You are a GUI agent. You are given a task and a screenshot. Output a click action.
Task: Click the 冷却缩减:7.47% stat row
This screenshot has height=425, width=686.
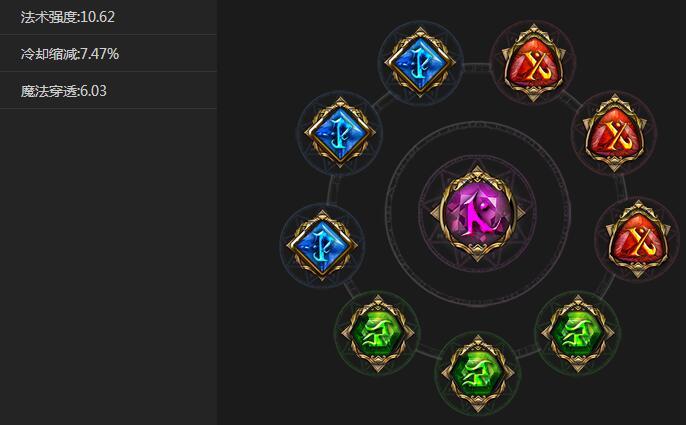pos(108,53)
